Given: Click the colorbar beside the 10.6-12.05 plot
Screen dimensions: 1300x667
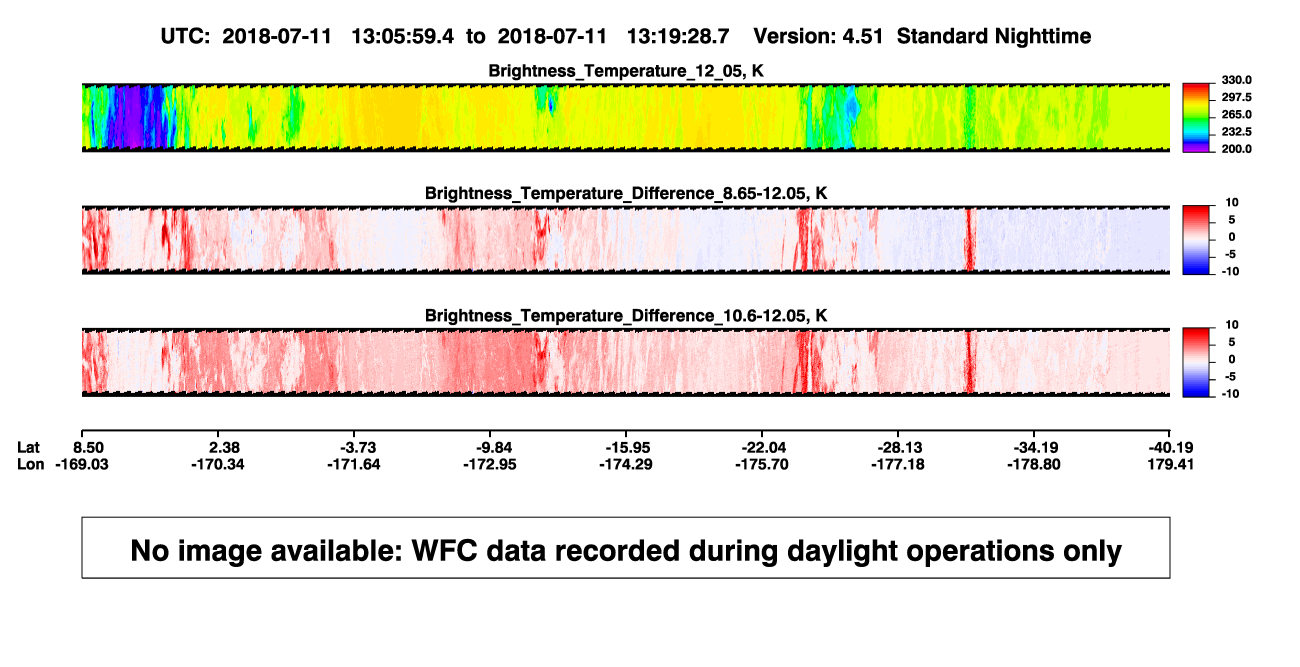Looking at the screenshot, I should 1196,362.
